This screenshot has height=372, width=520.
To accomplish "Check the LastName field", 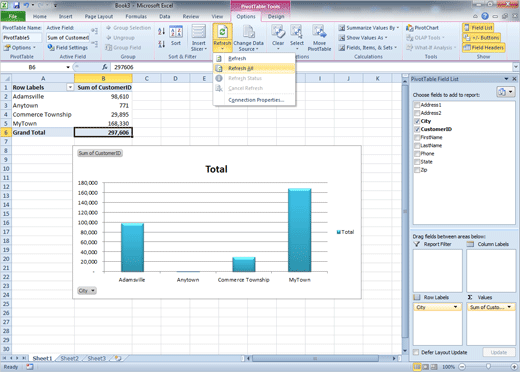I will [417, 146].
